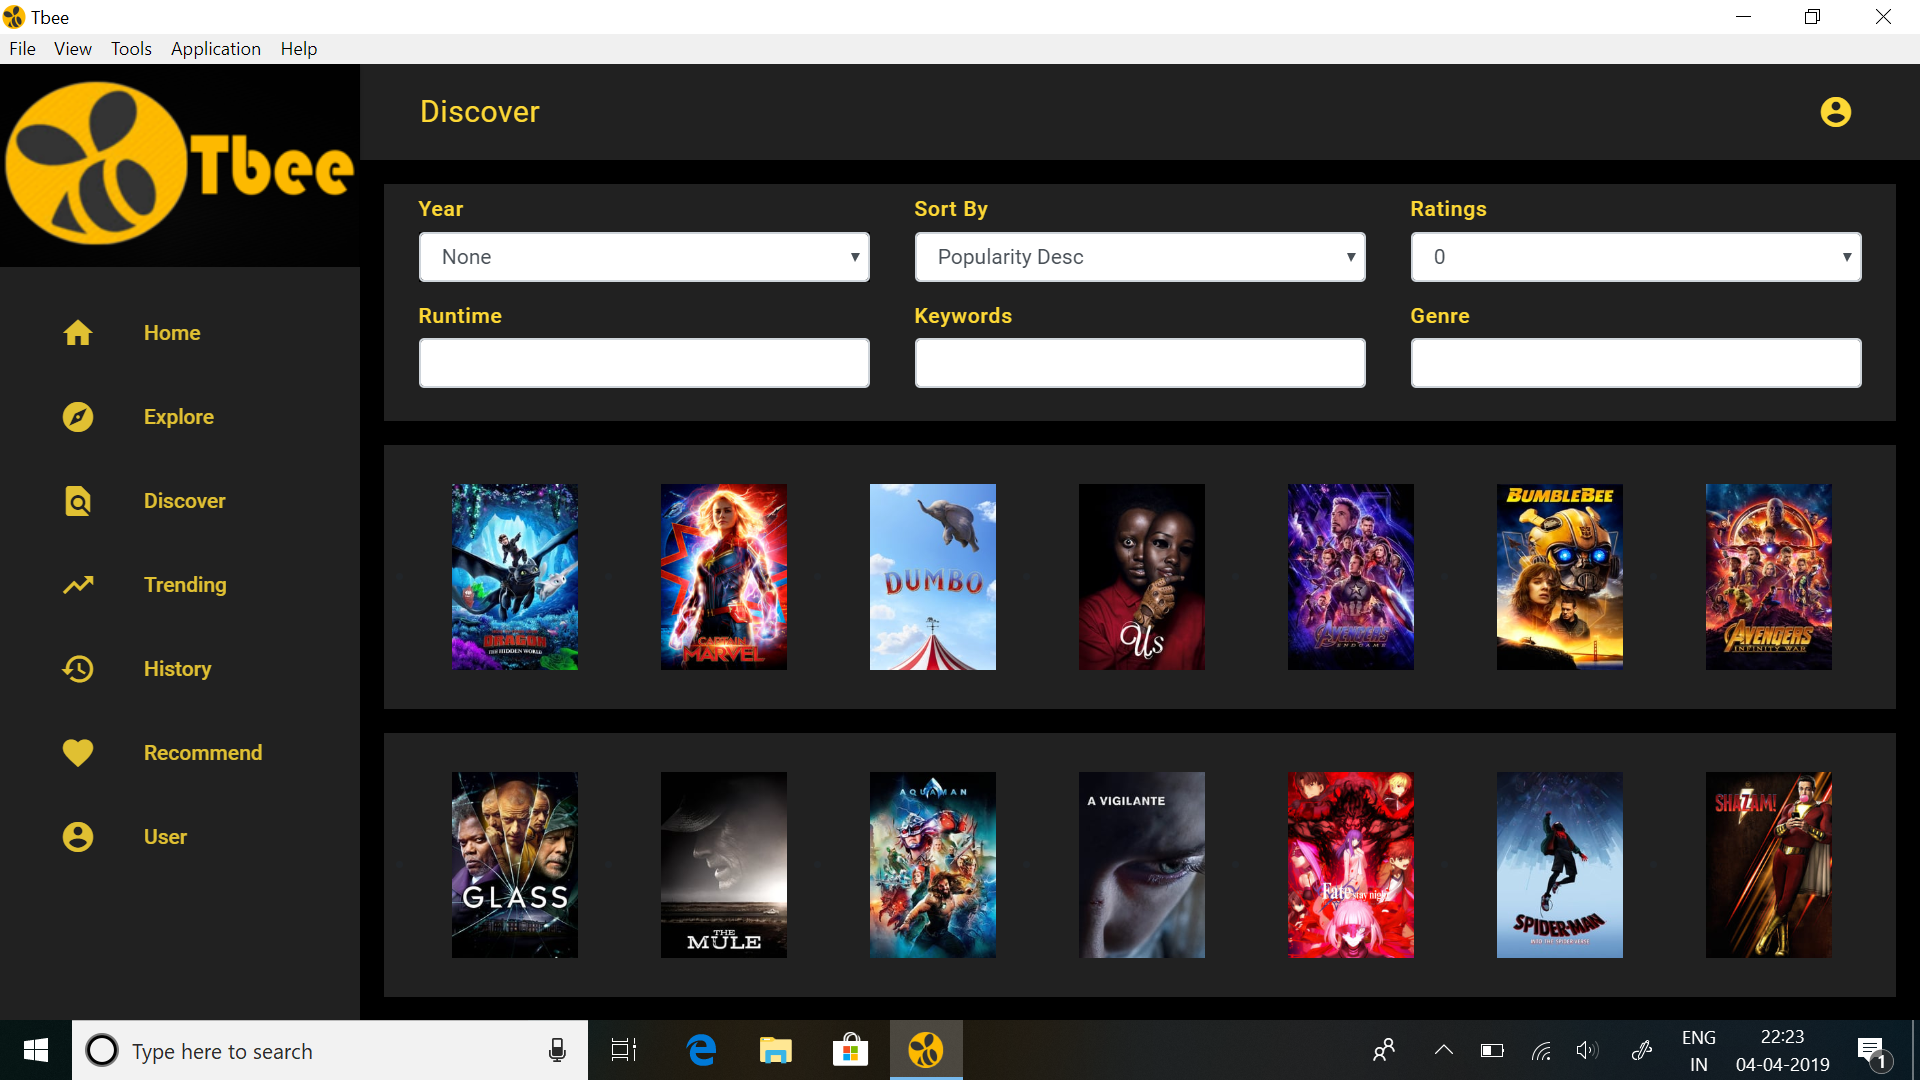Click the Discover search-page icon
The width and height of the screenshot is (1920, 1080).
pyautogui.click(x=78, y=501)
